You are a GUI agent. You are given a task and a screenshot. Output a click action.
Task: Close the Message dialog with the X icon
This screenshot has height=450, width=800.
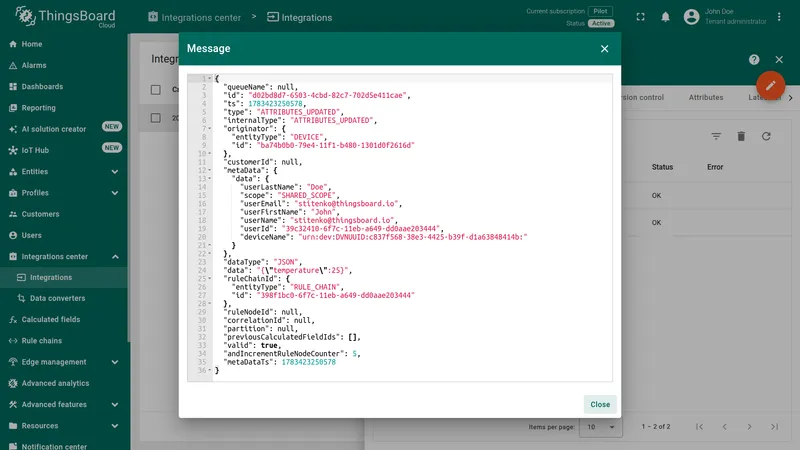point(604,48)
